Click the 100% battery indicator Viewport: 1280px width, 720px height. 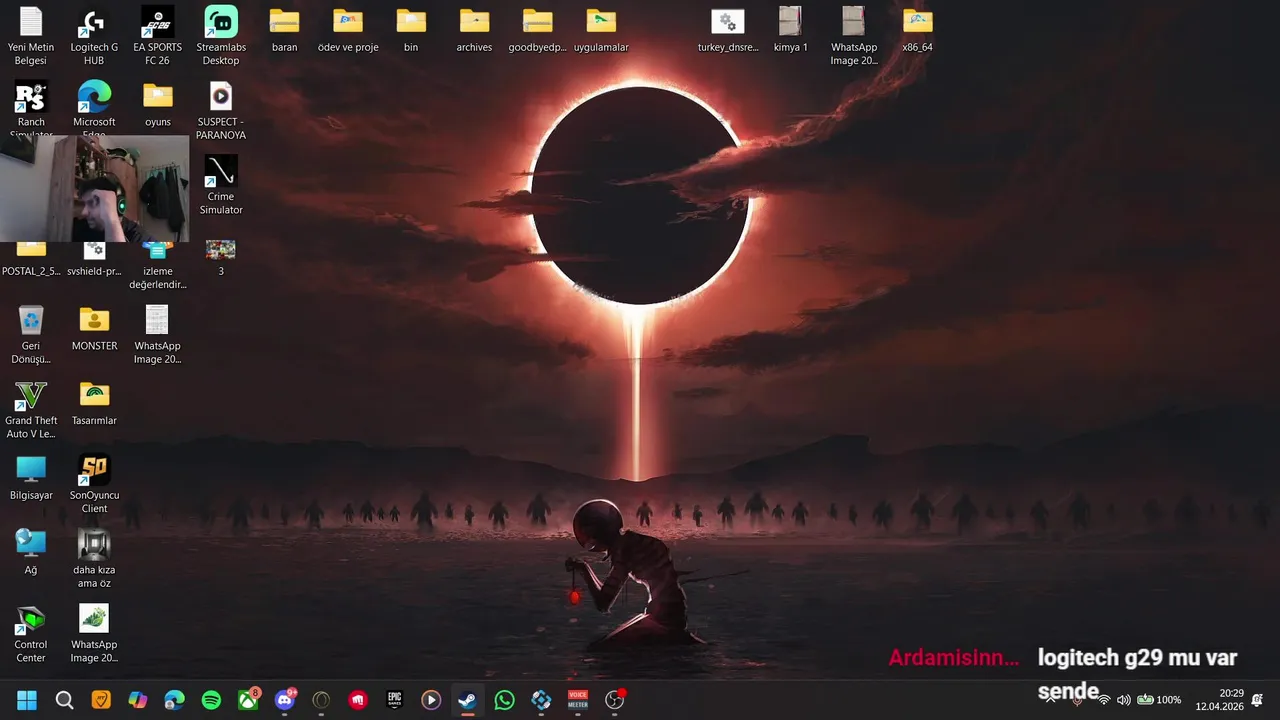tap(1159, 700)
